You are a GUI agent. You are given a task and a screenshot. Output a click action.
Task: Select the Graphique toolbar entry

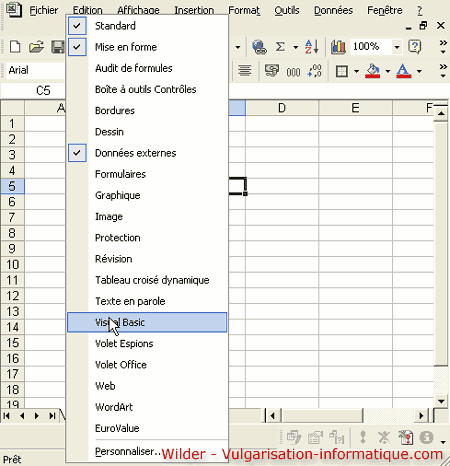[x=147, y=195]
